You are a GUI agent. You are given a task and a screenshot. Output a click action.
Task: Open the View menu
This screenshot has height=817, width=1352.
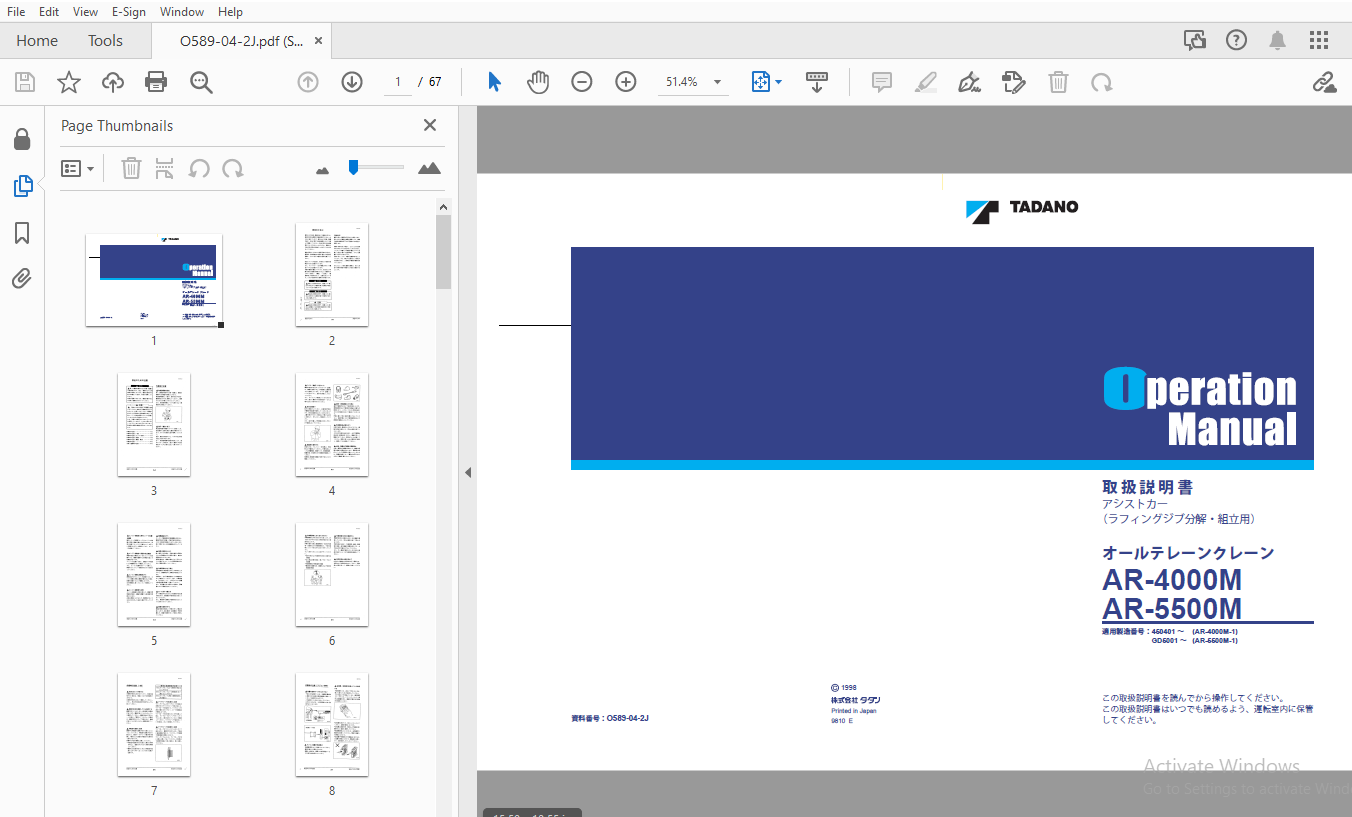pyautogui.click(x=86, y=12)
